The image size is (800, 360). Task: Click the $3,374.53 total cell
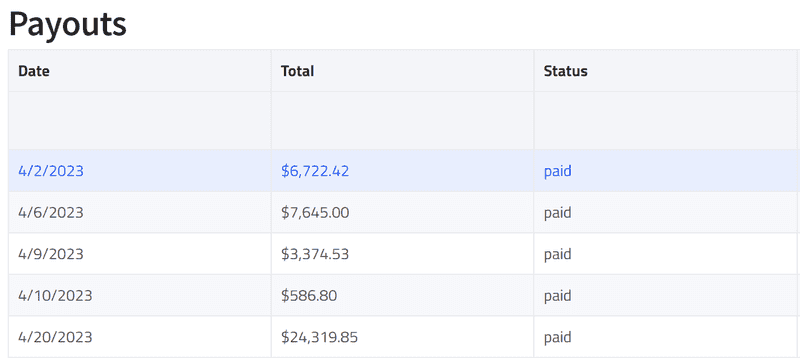pos(402,254)
